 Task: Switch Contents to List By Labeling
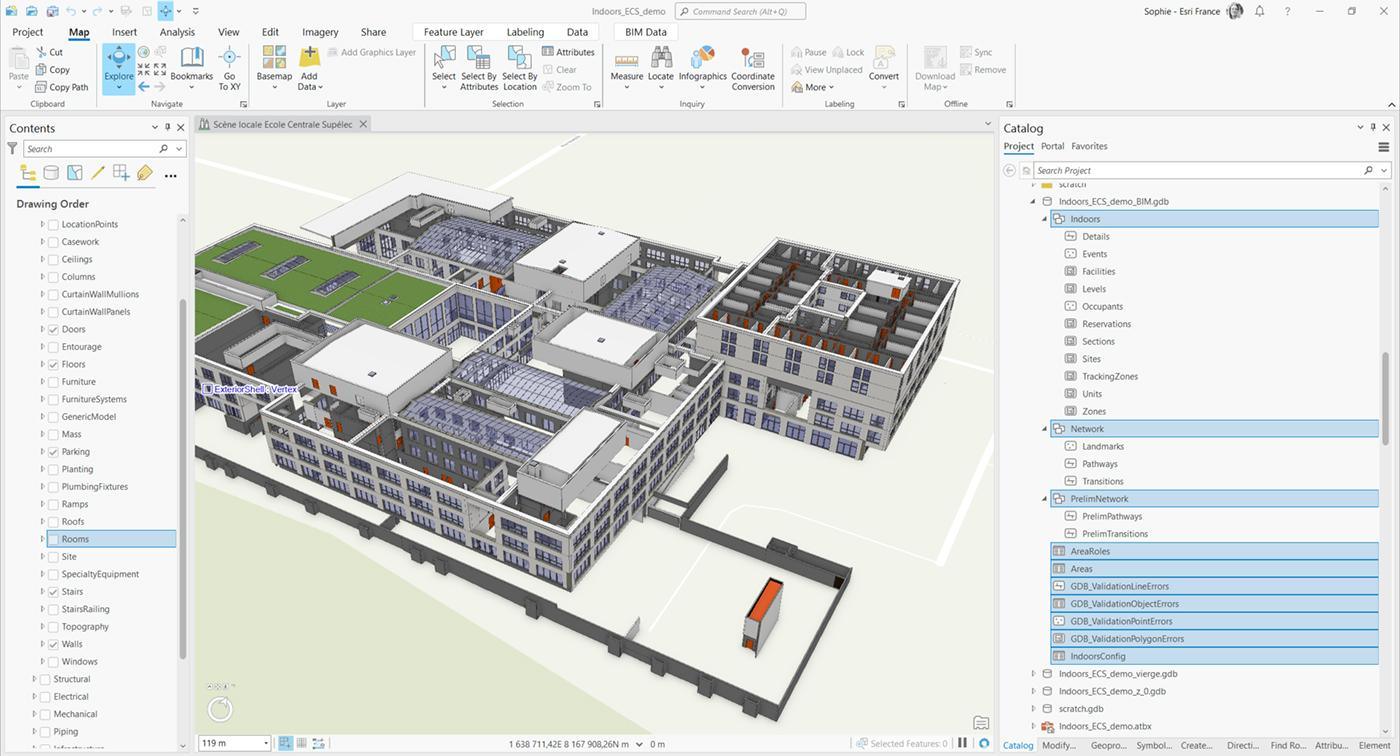(x=145, y=173)
